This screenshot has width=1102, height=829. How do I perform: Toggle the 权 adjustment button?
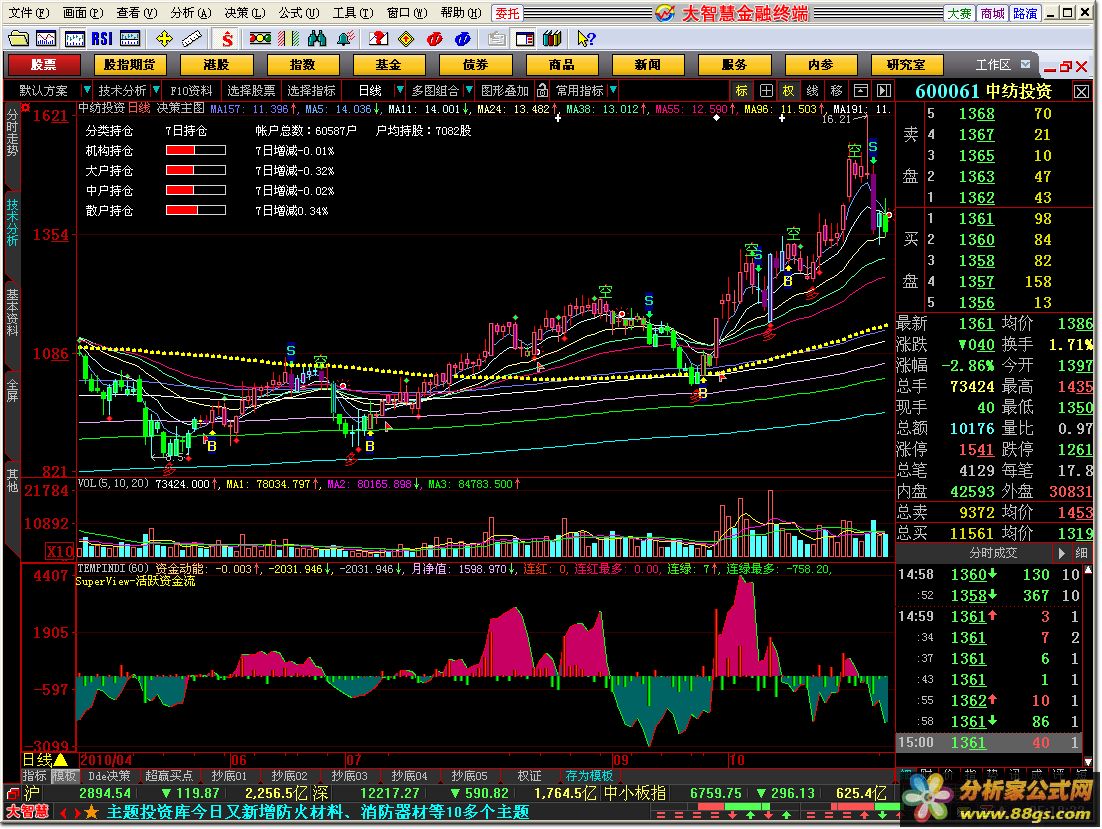[x=788, y=91]
